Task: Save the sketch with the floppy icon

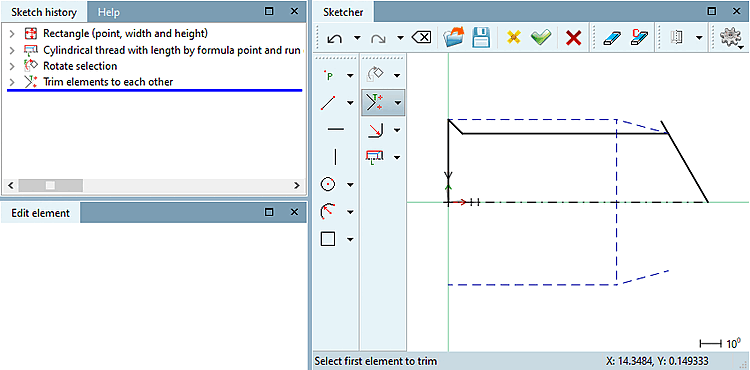Action: [x=482, y=37]
